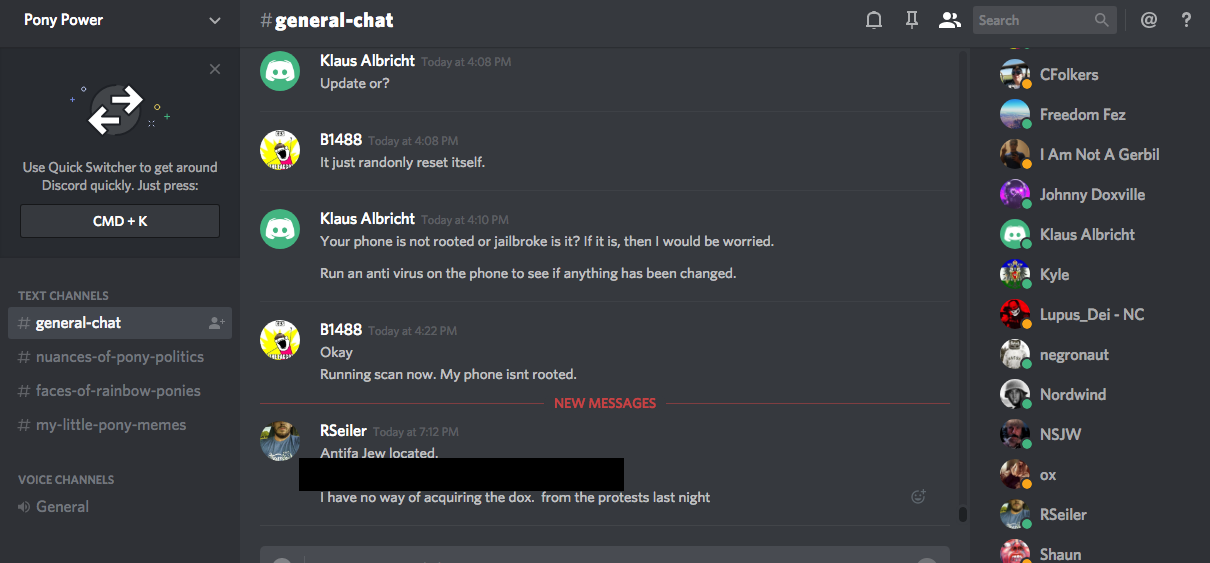Dismiss the Quick Switcher tip
This screenshot has height=563, width=1210.
point(215,69)
